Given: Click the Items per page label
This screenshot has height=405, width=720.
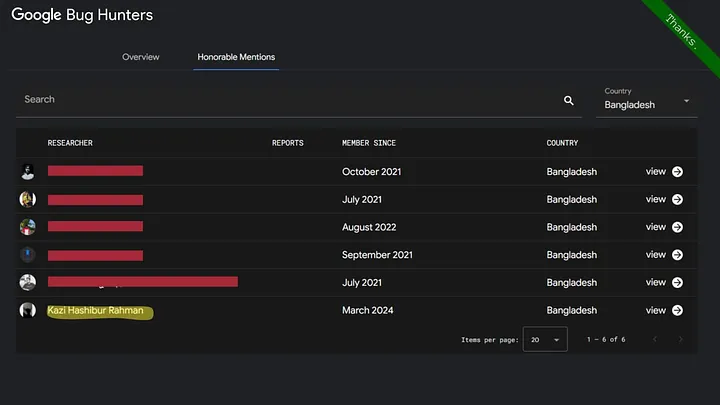Looking at the screenshot, I should pyautogui.click(x=489, y=340).
